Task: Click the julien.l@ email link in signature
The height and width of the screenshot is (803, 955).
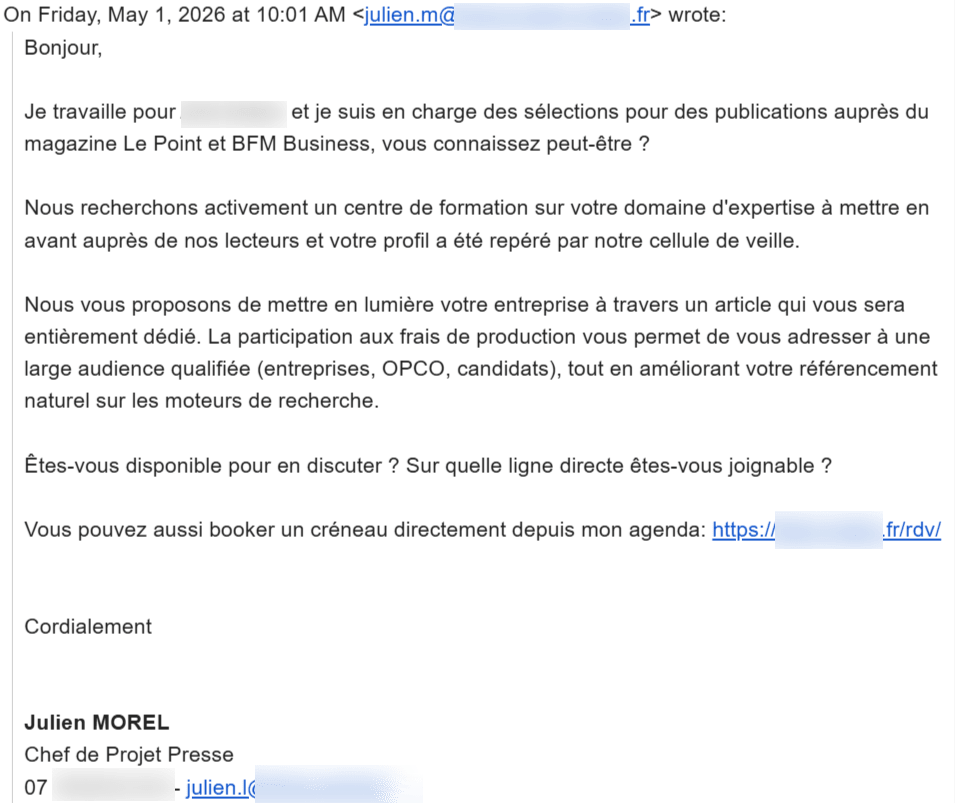Action: (x=303, y=787)
